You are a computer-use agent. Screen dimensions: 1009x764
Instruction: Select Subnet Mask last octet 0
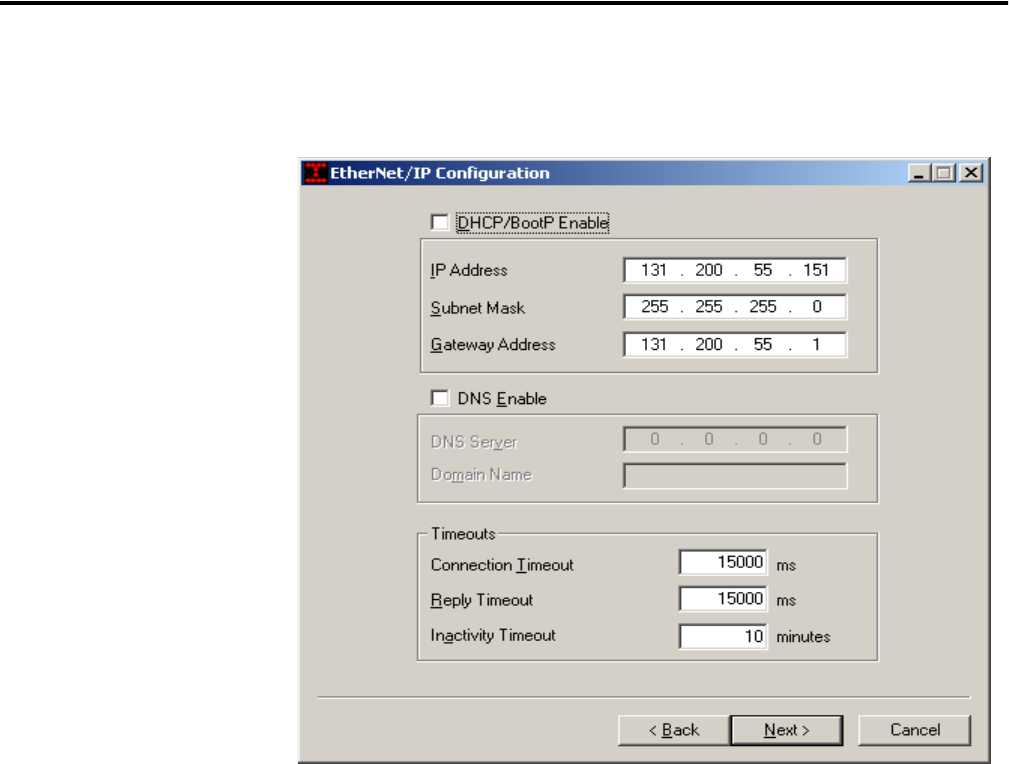coord(817,307)
